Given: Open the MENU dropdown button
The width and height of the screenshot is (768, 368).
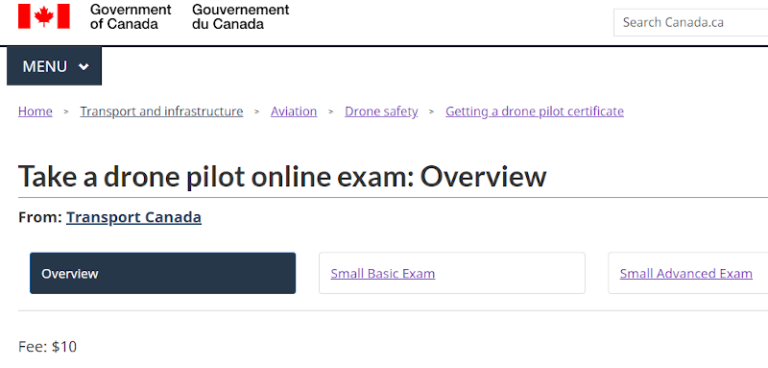Looking at the screenshot, I should (54, 66).
